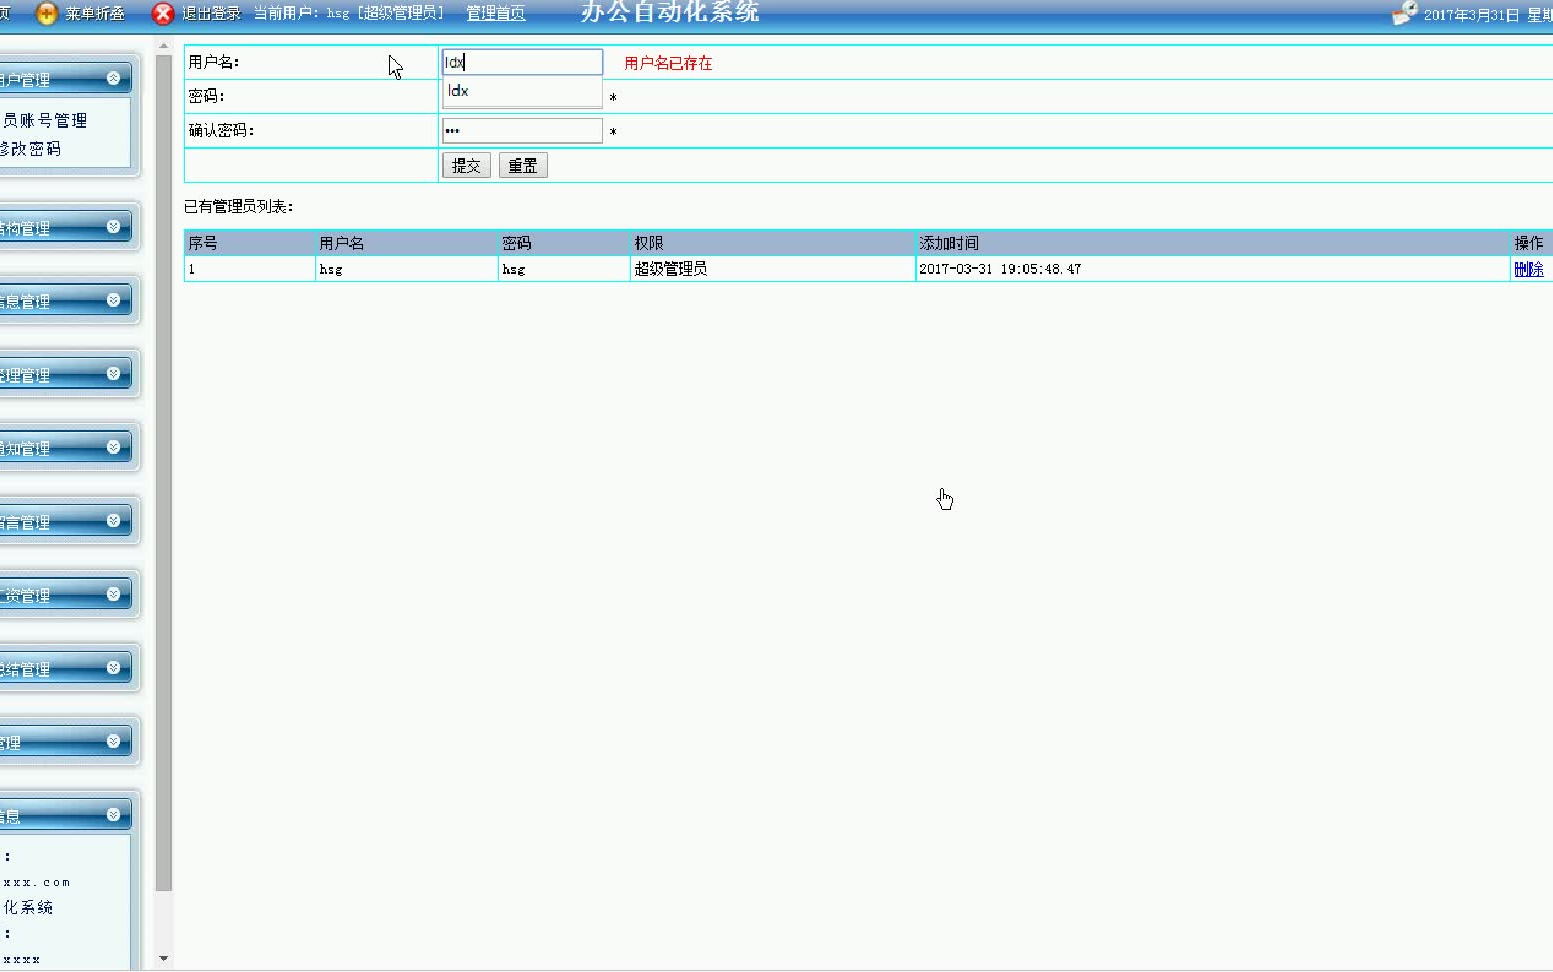Click the 确认密码 field label
Screen dimensions: 1553x972
click(x=221, y=131)
